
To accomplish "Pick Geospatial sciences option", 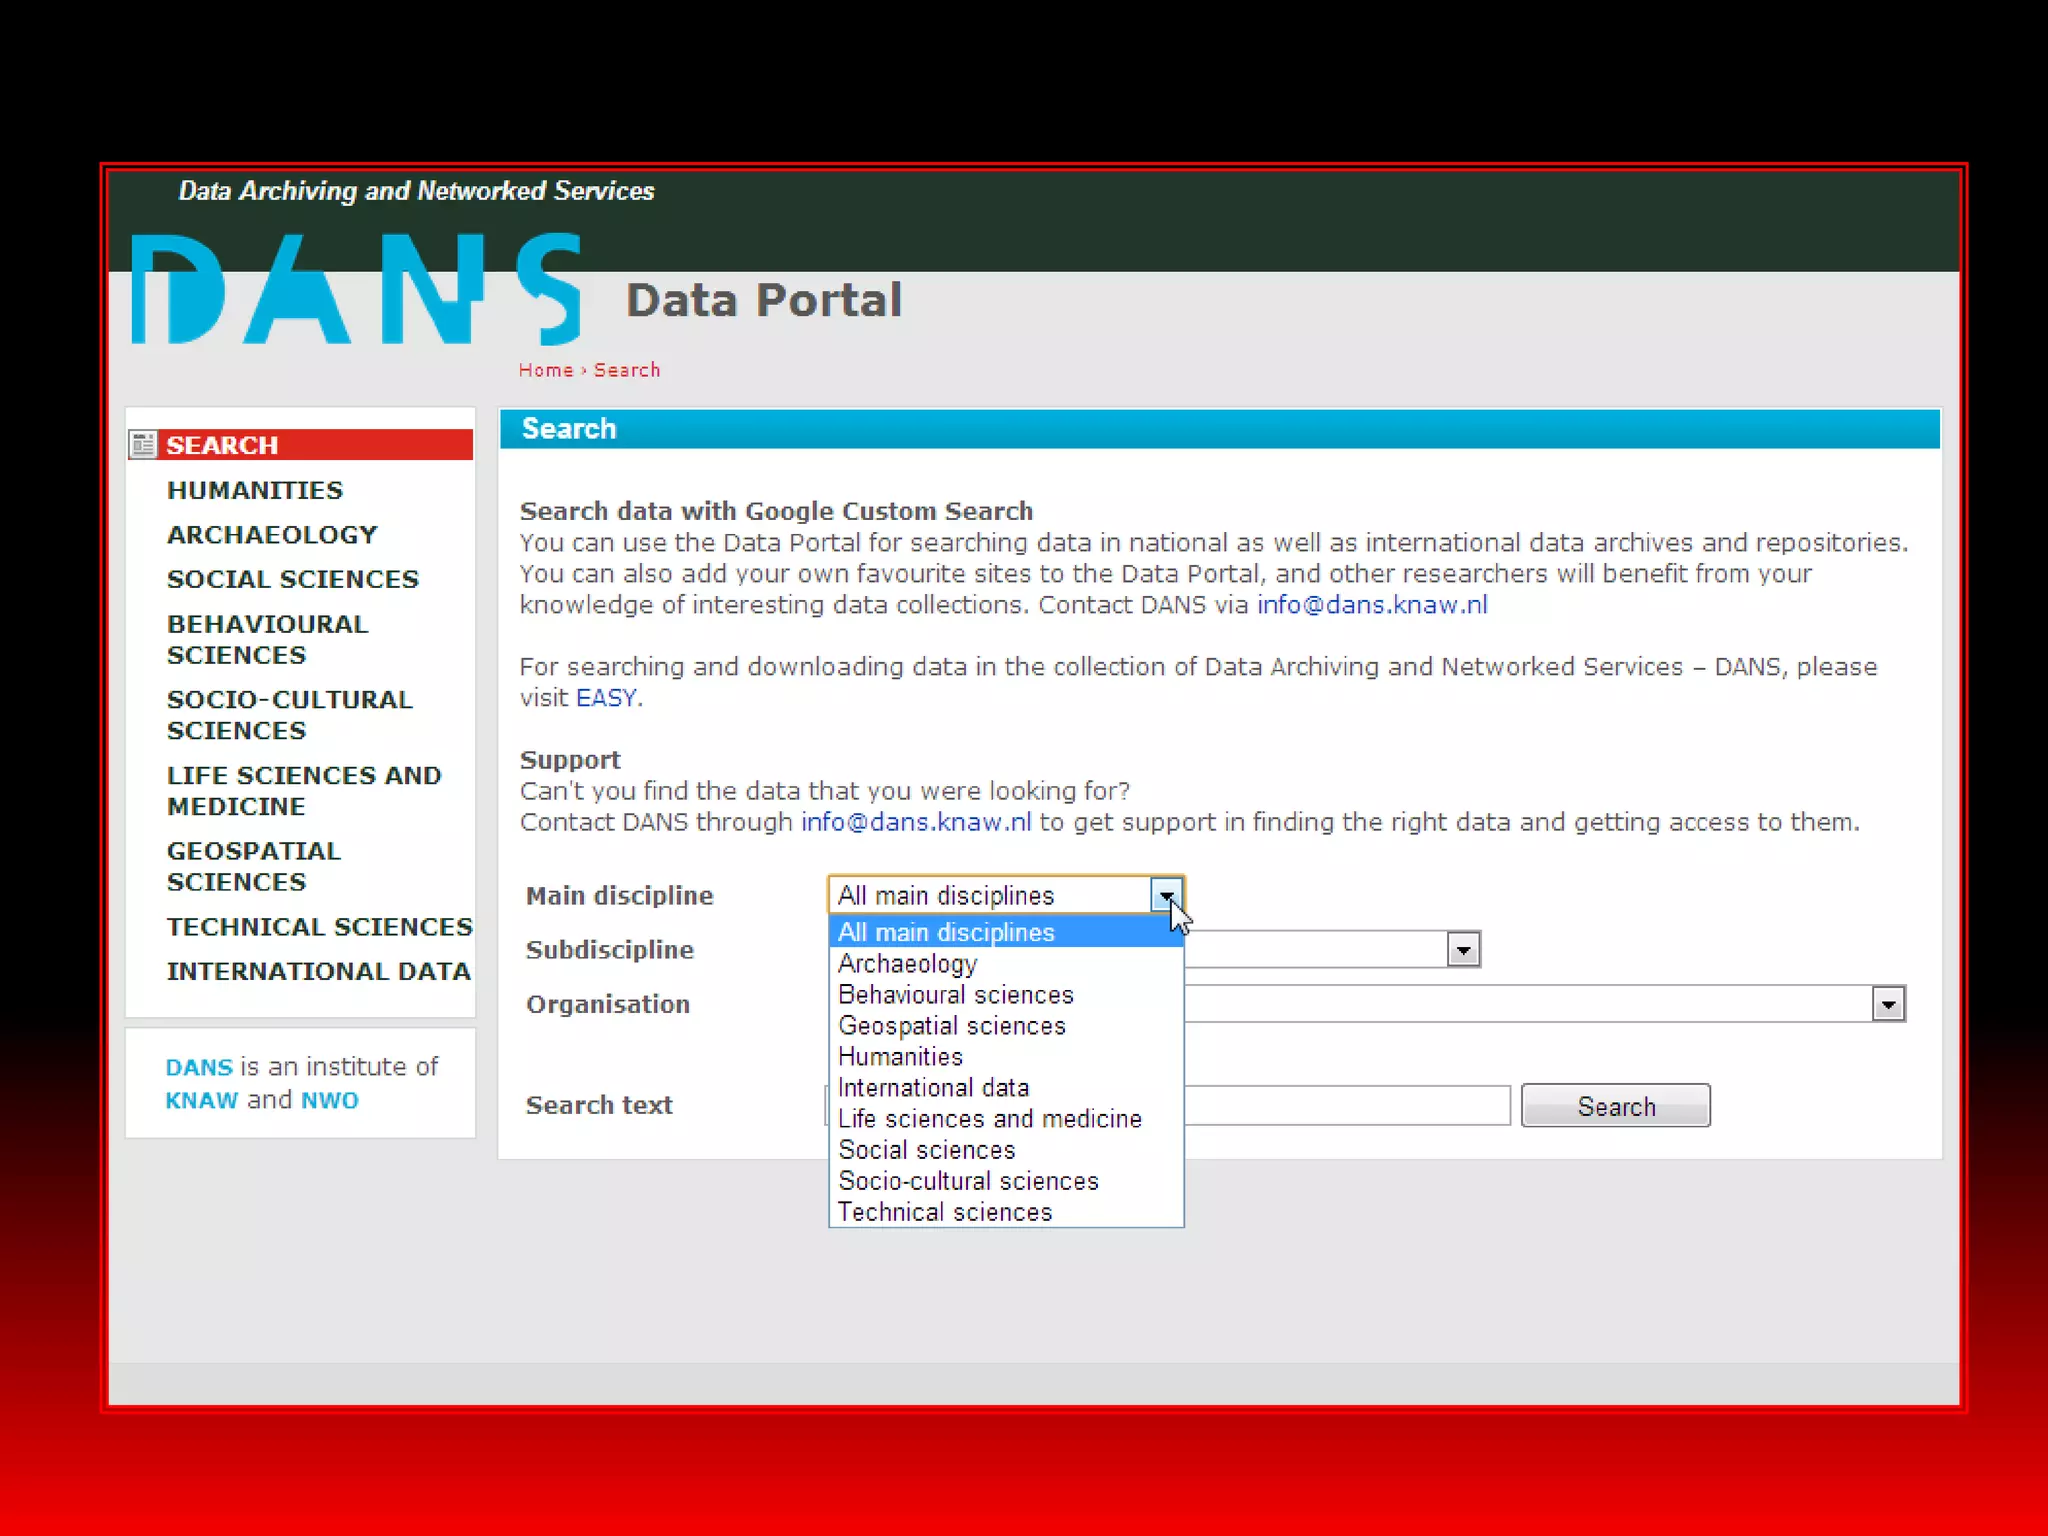I will (x=951, y=1026).
